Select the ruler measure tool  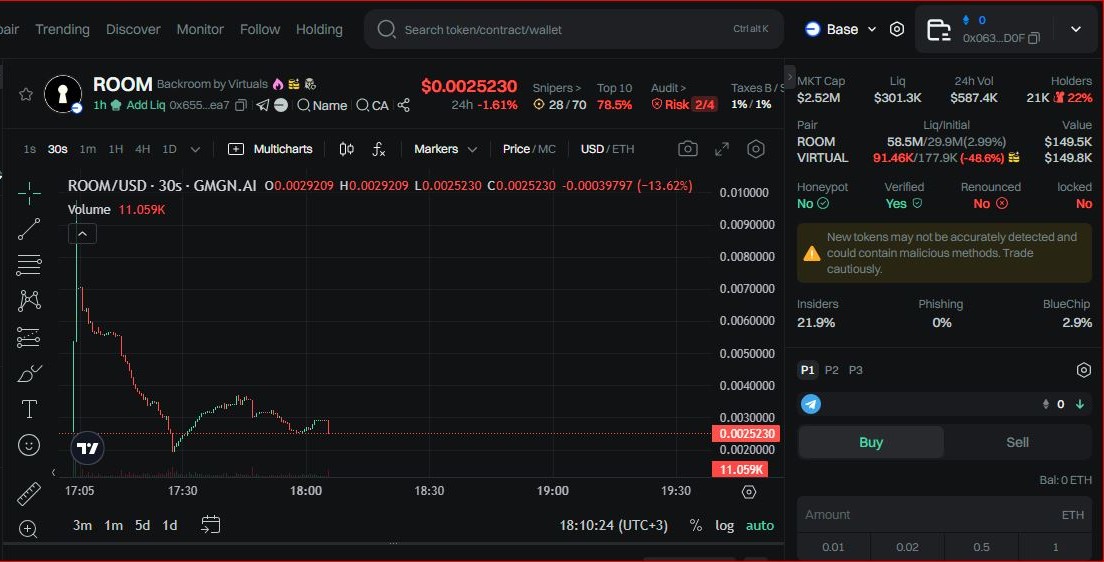click(29, 494)
